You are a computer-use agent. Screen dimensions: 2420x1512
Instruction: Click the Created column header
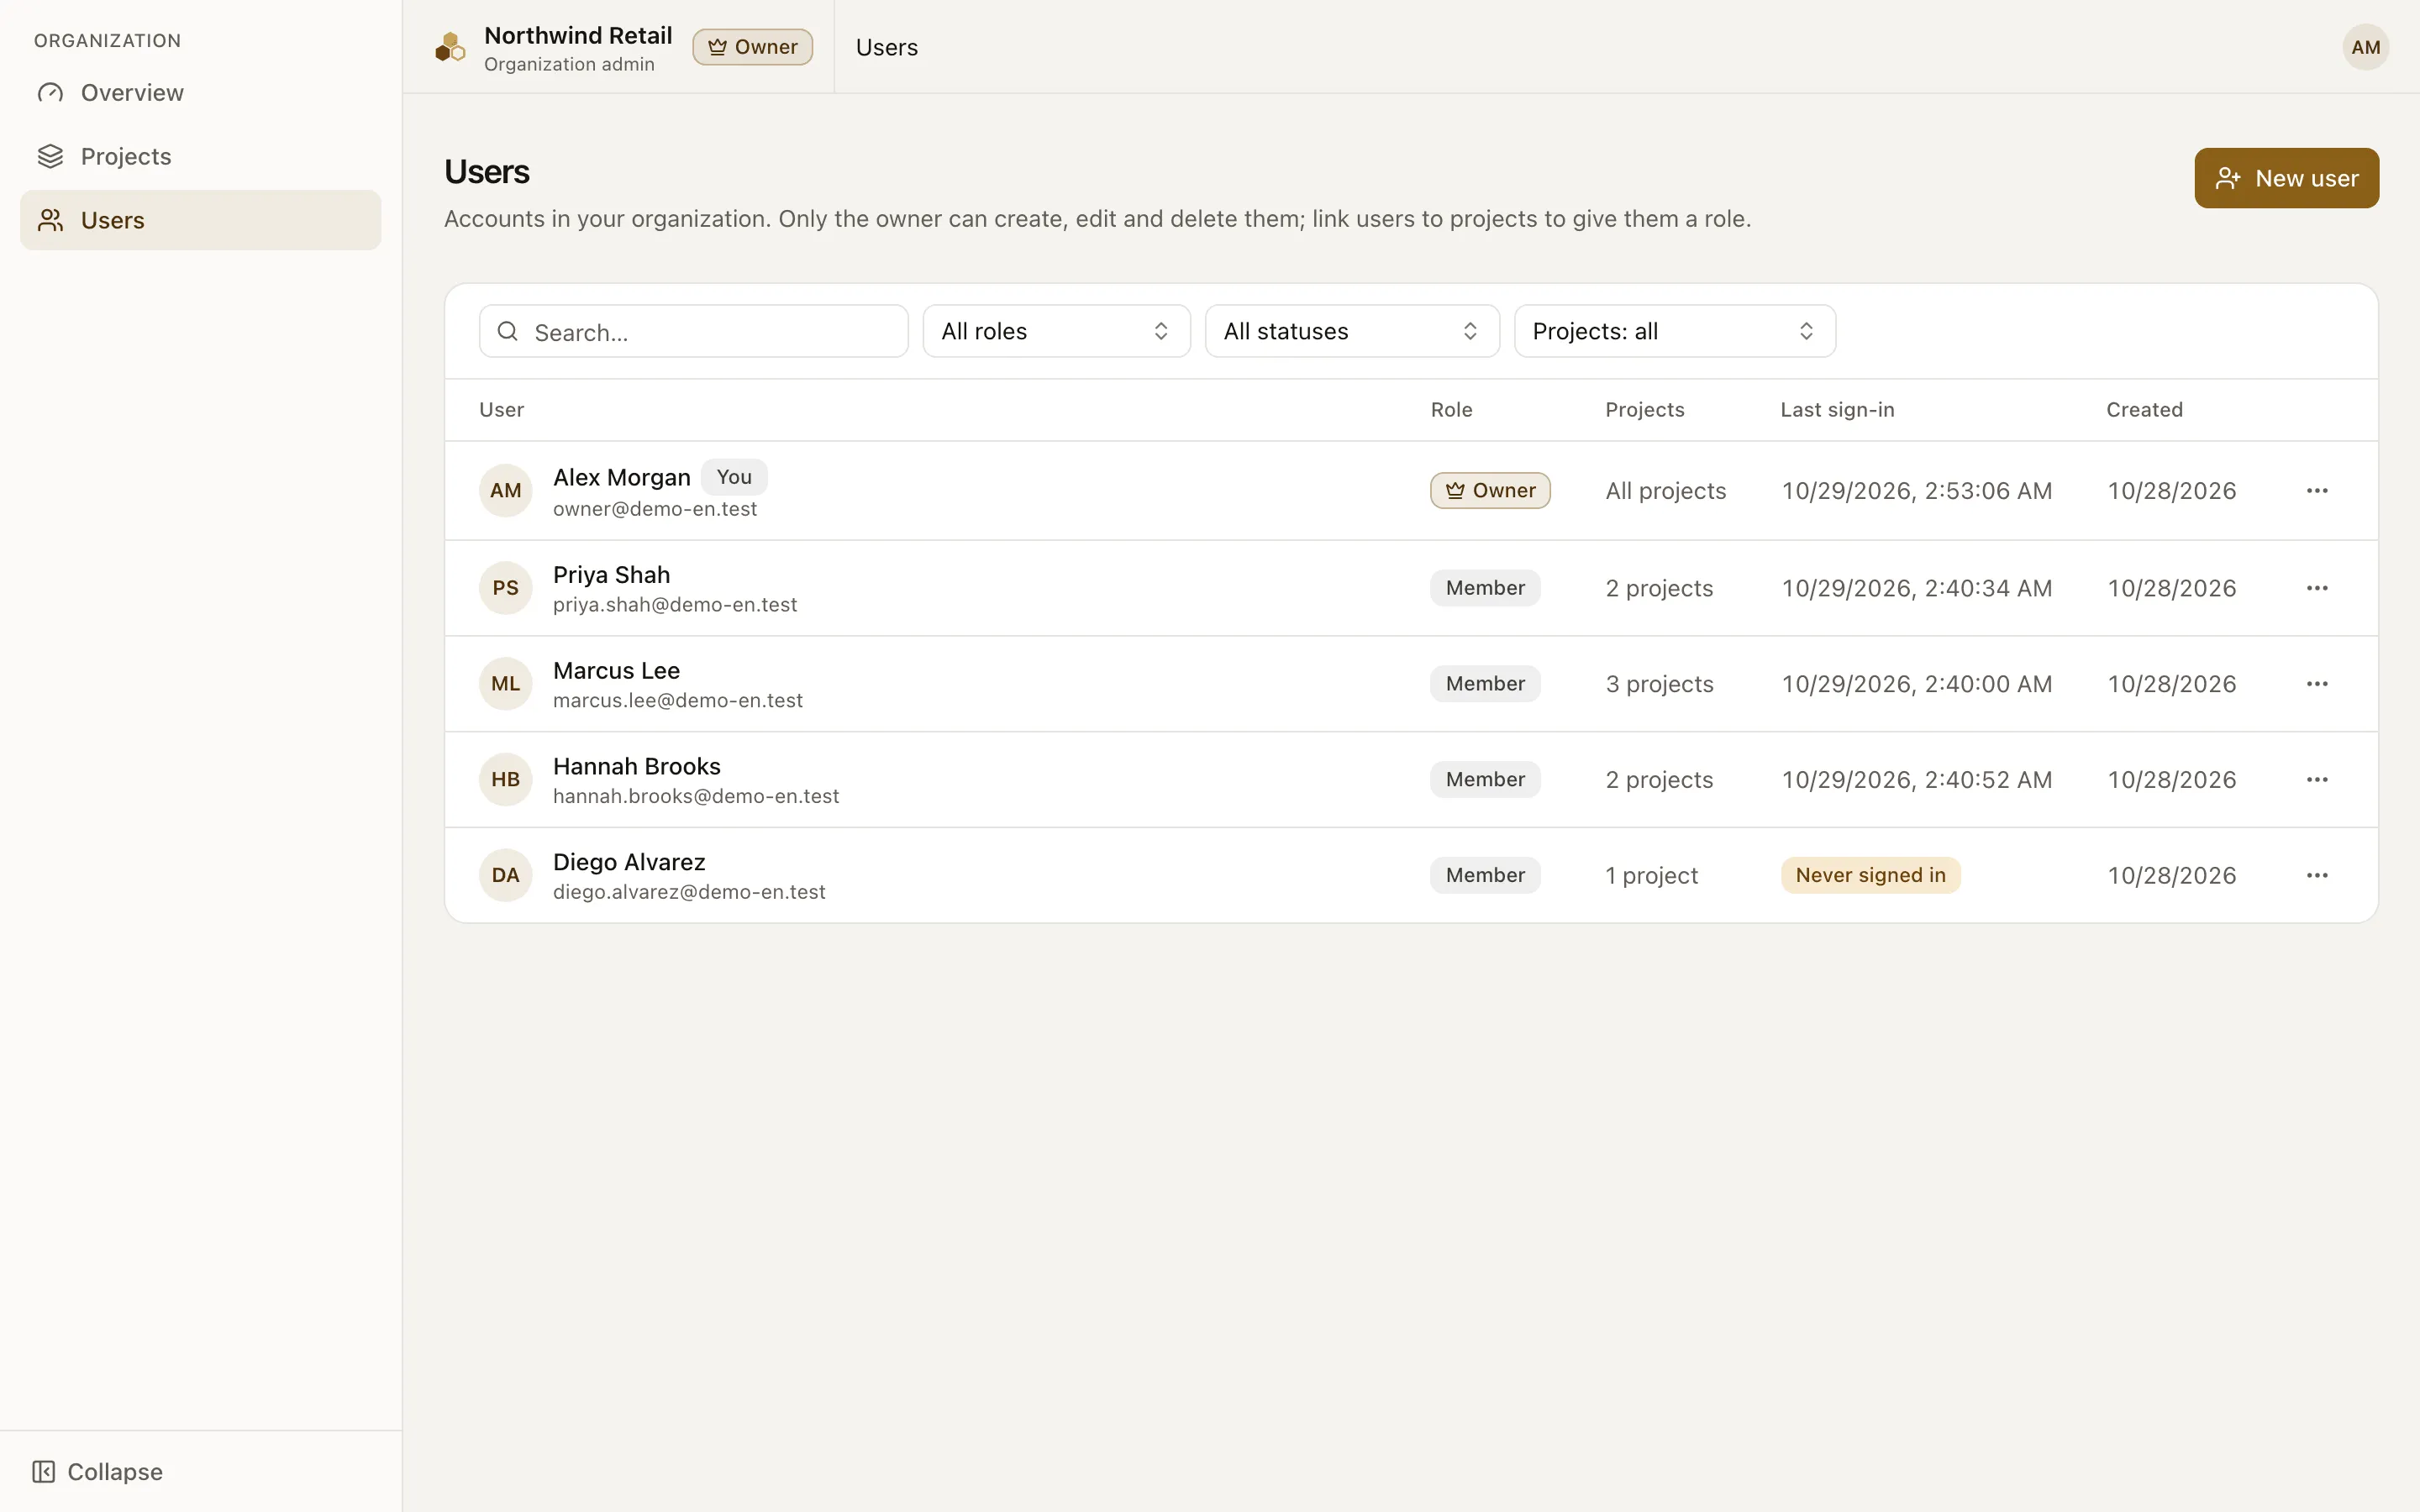[2144, 410]
